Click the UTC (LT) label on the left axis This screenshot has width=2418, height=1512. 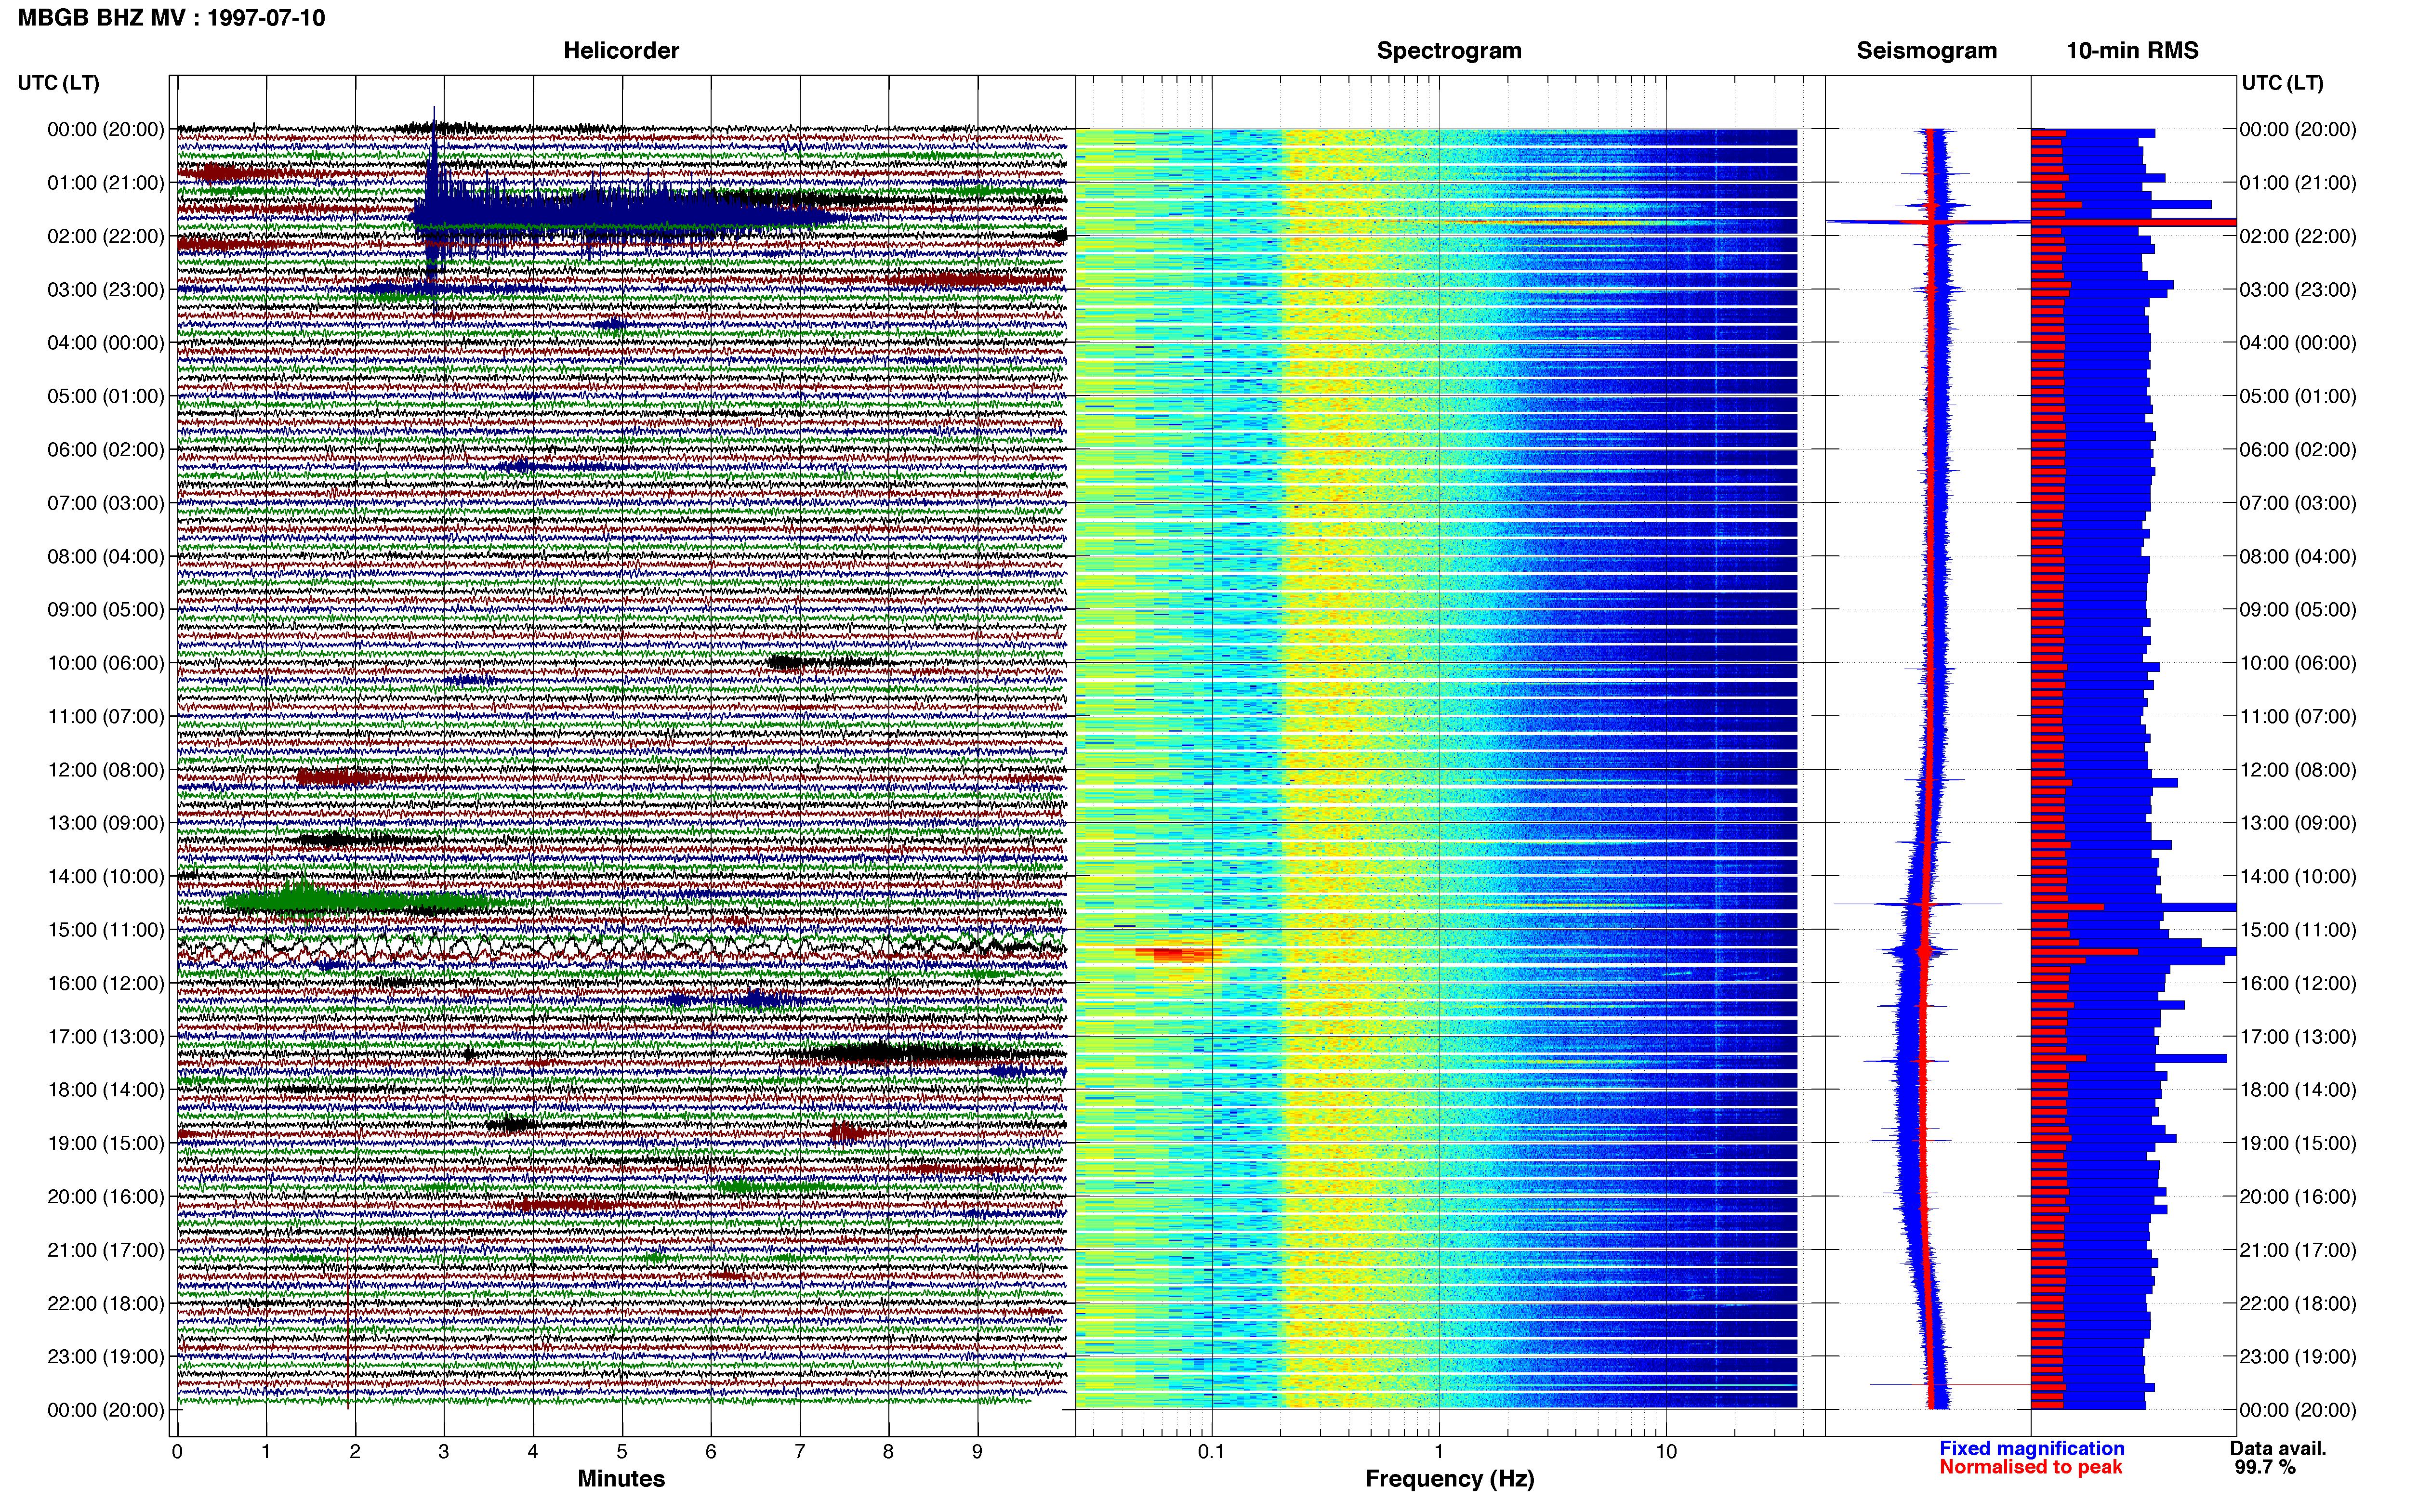click(58, 83)
